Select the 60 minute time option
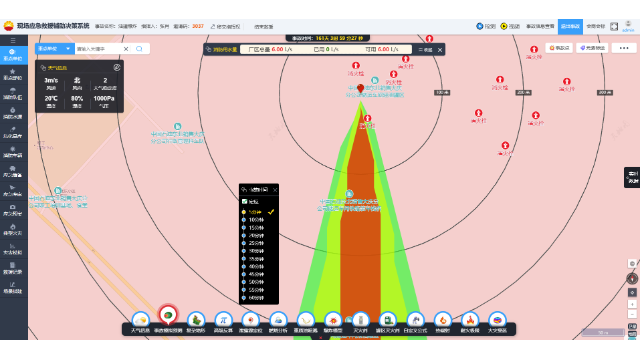Viewport: 640px width, 360px height. pyautogui.click(x=254, y=298)
